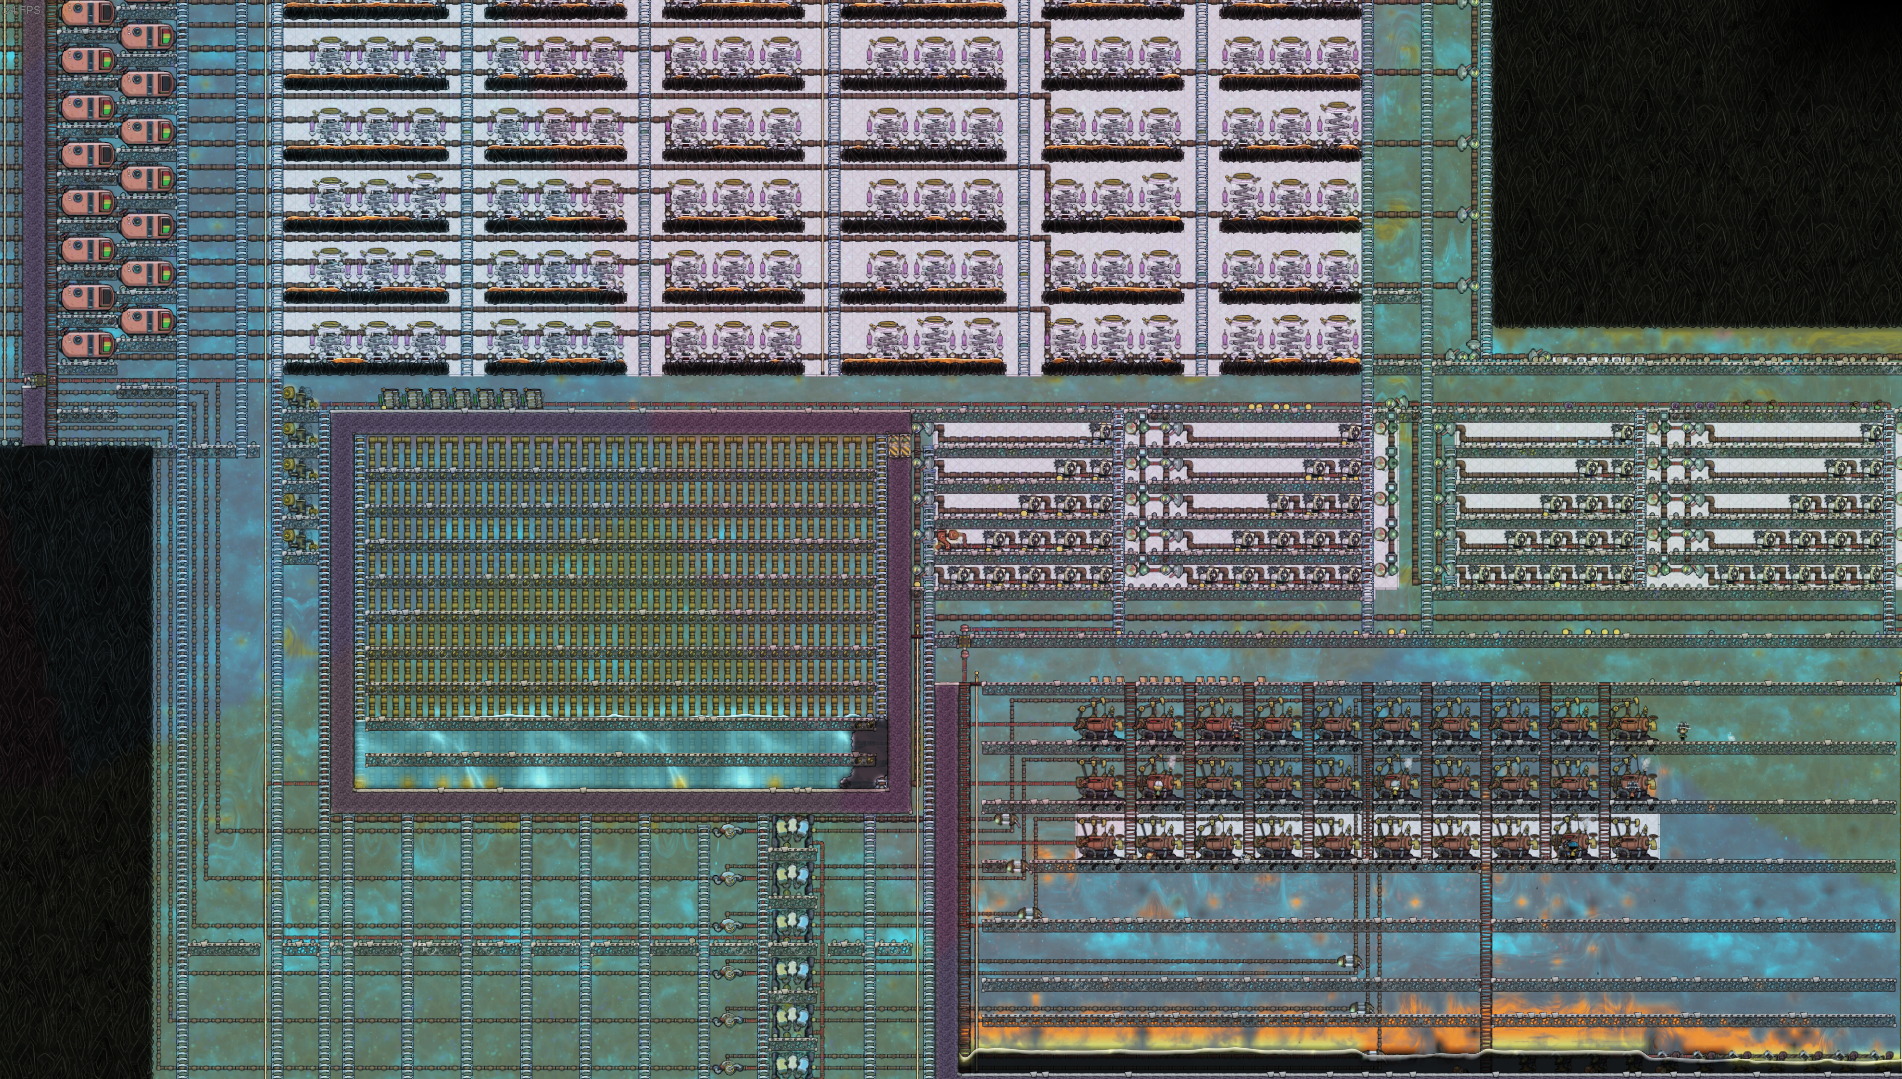The width and height of the screenshot is (1902, 1079).
Task: Click the topmost gas pump beside the electrolyzers
Action: click(727, 832)
